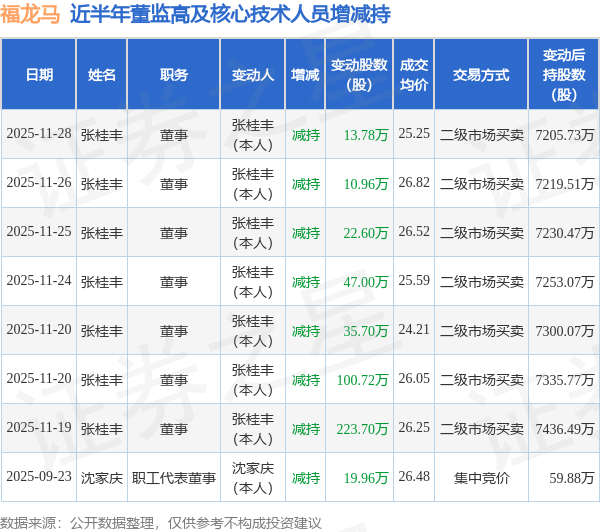Click the 日期 column header
Screen dimensions: 600x532
(39, 75)
